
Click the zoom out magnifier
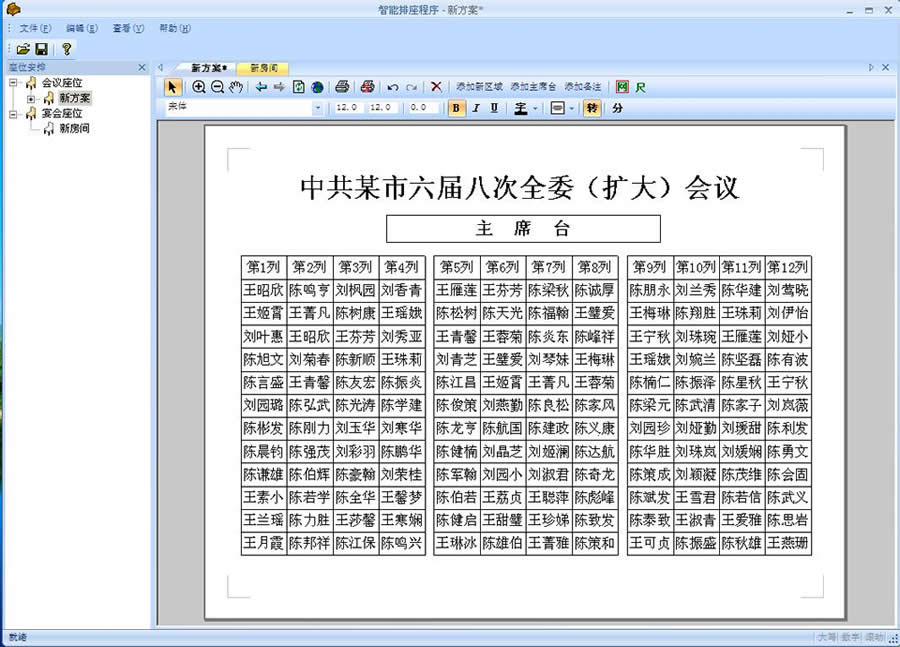click(x=217, y=87)
